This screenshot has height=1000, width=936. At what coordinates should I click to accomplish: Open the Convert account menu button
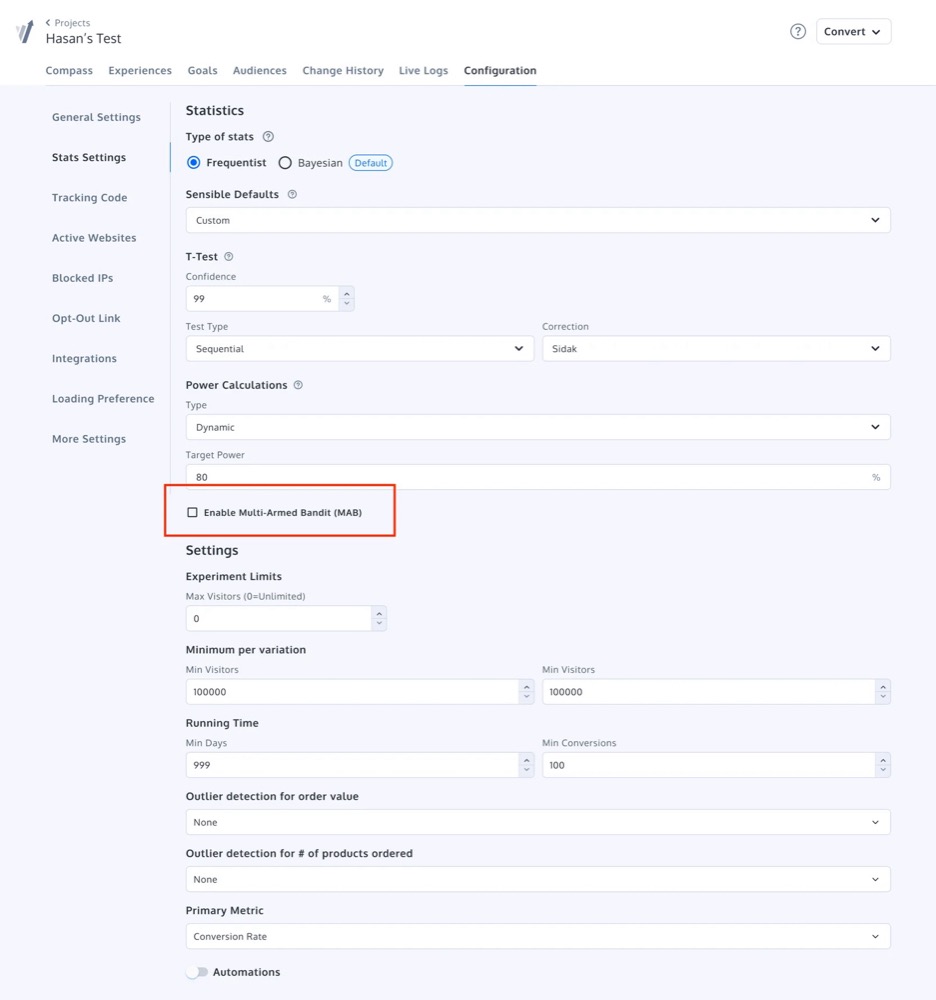853,32
